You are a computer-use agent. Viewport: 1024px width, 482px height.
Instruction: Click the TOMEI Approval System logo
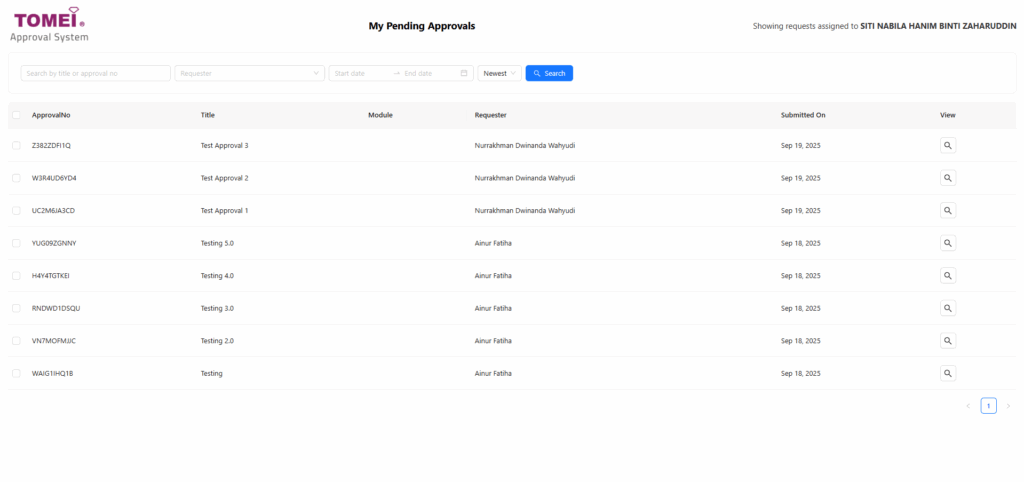point(49,25)
